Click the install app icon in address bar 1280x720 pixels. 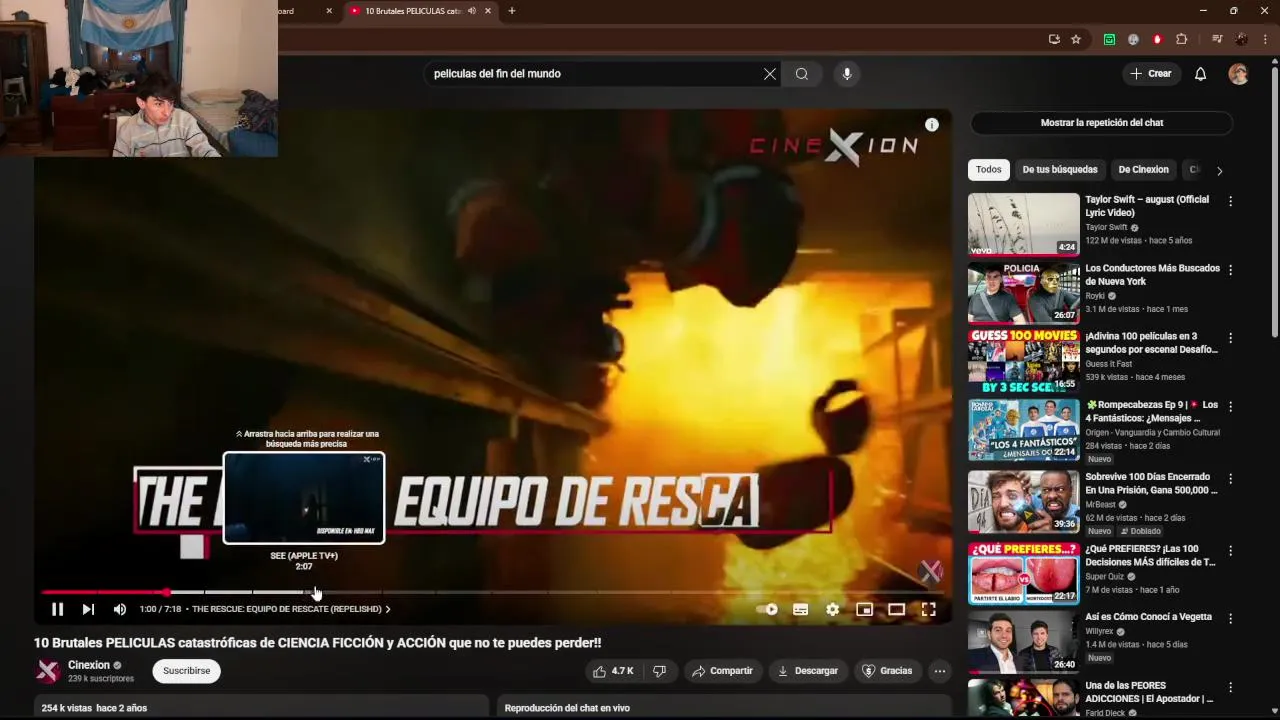1054,39
